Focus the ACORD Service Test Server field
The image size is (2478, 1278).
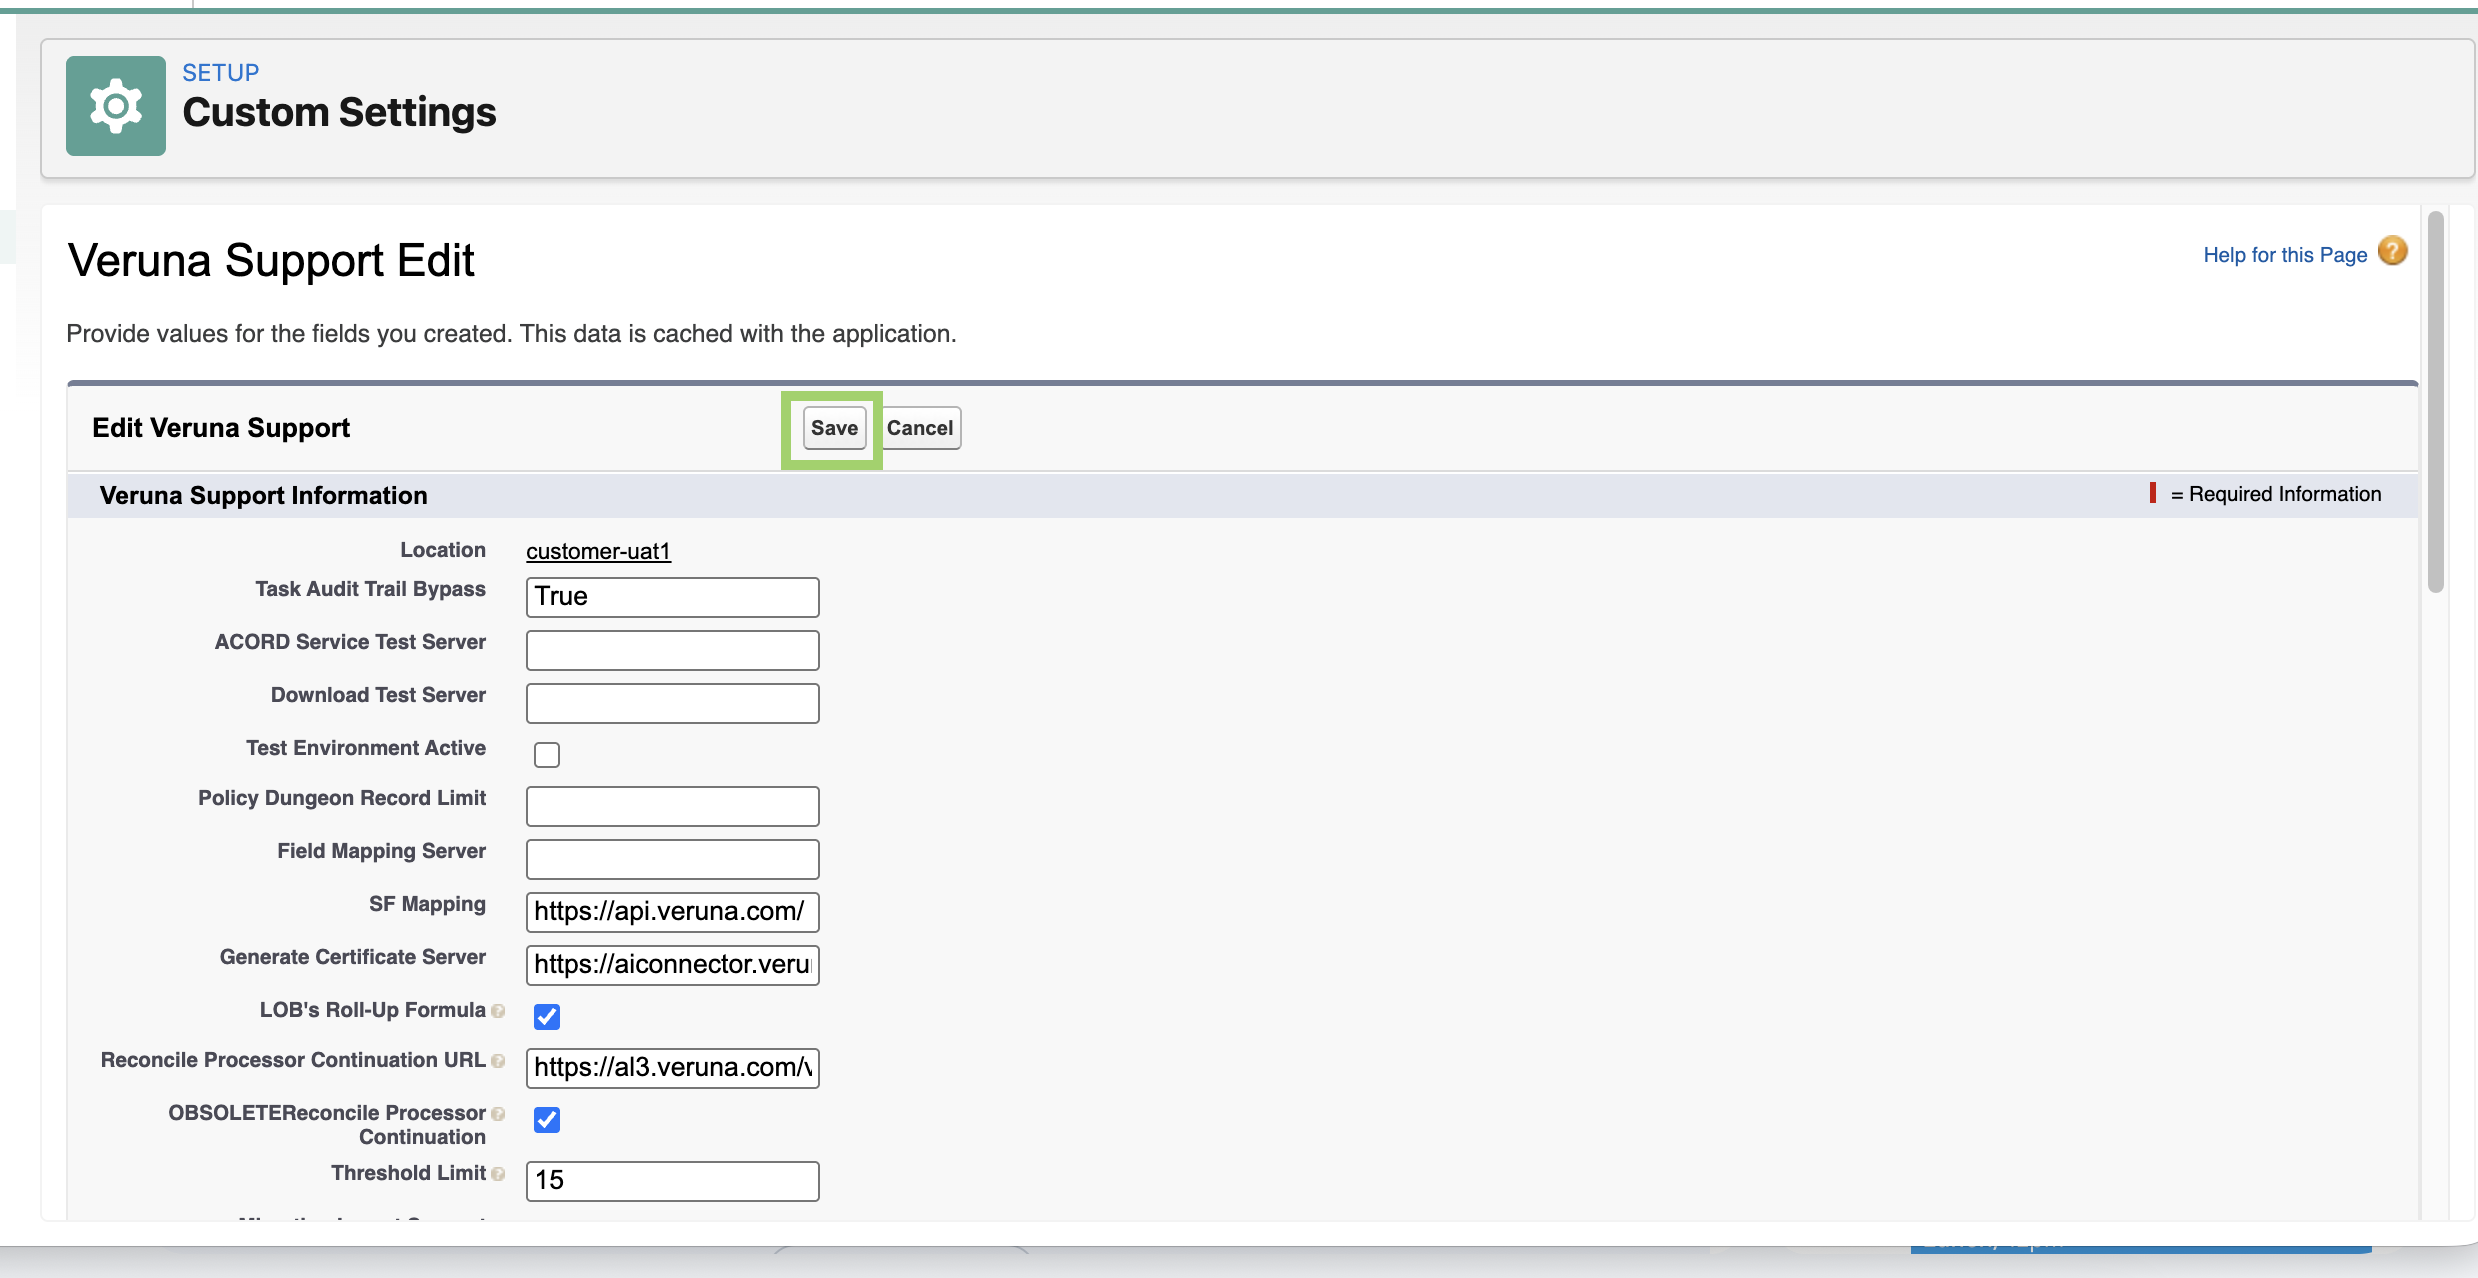[x=673, y=650]
